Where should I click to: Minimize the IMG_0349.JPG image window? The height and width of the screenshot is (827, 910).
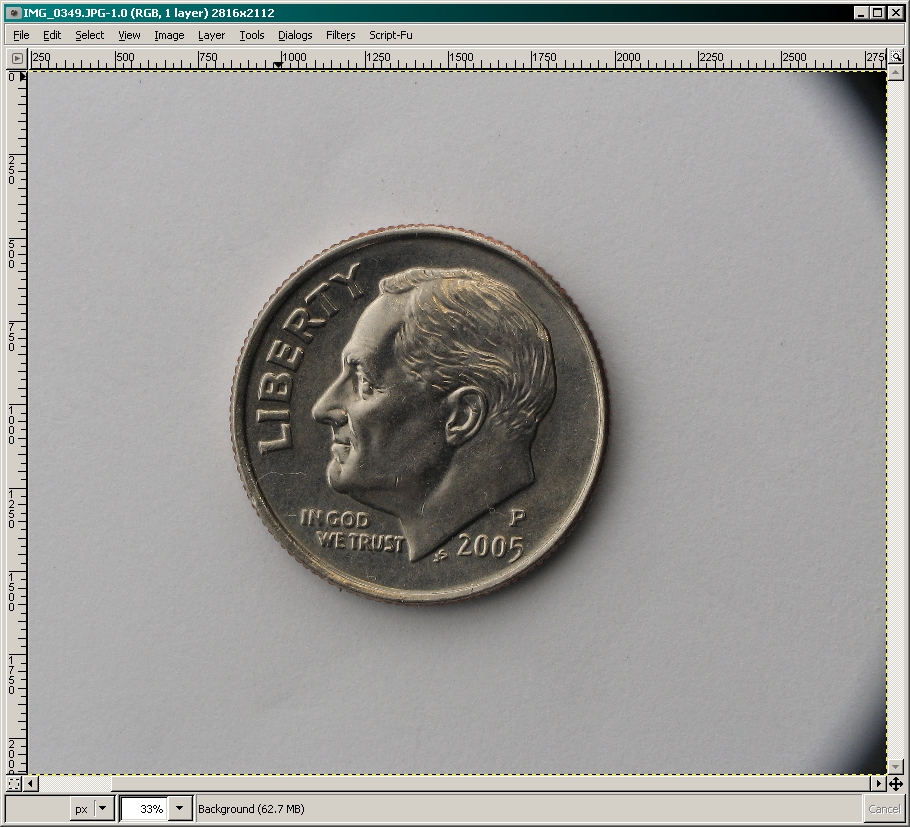[862, 13]
